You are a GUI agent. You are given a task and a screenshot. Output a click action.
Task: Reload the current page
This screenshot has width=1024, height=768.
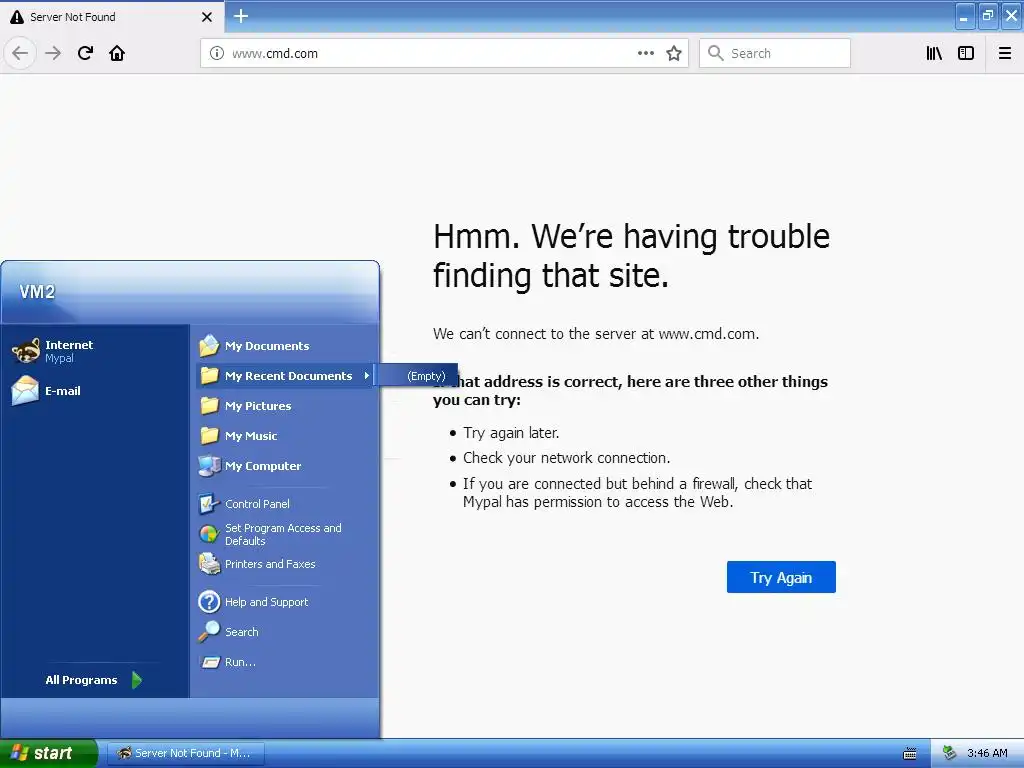(x=85, y=53)
